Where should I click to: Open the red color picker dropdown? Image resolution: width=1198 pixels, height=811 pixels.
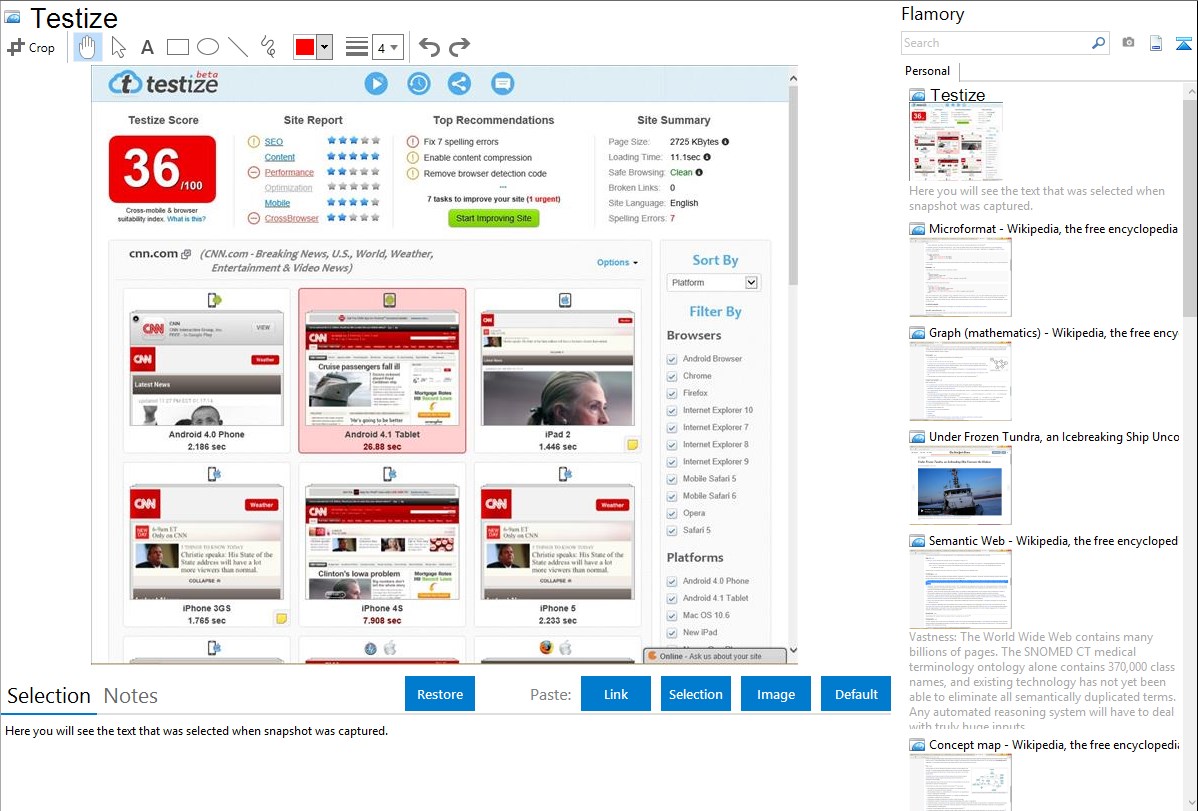click(324, 47)
